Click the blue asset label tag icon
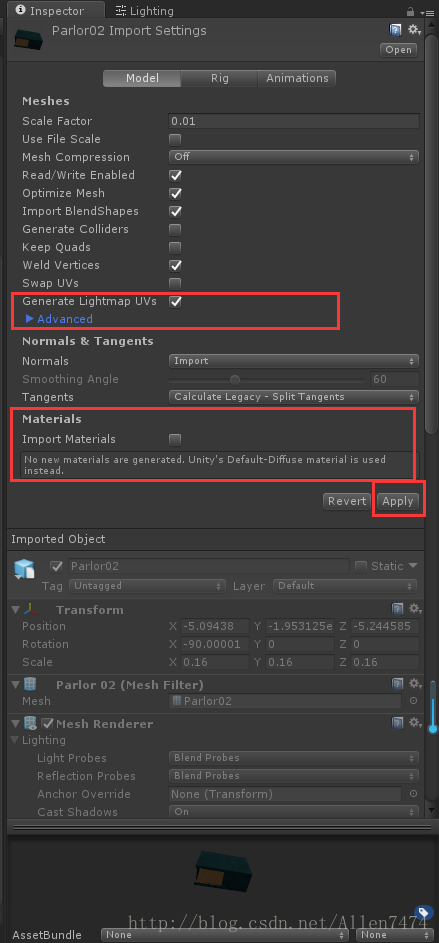 click(x=423, y=913)
